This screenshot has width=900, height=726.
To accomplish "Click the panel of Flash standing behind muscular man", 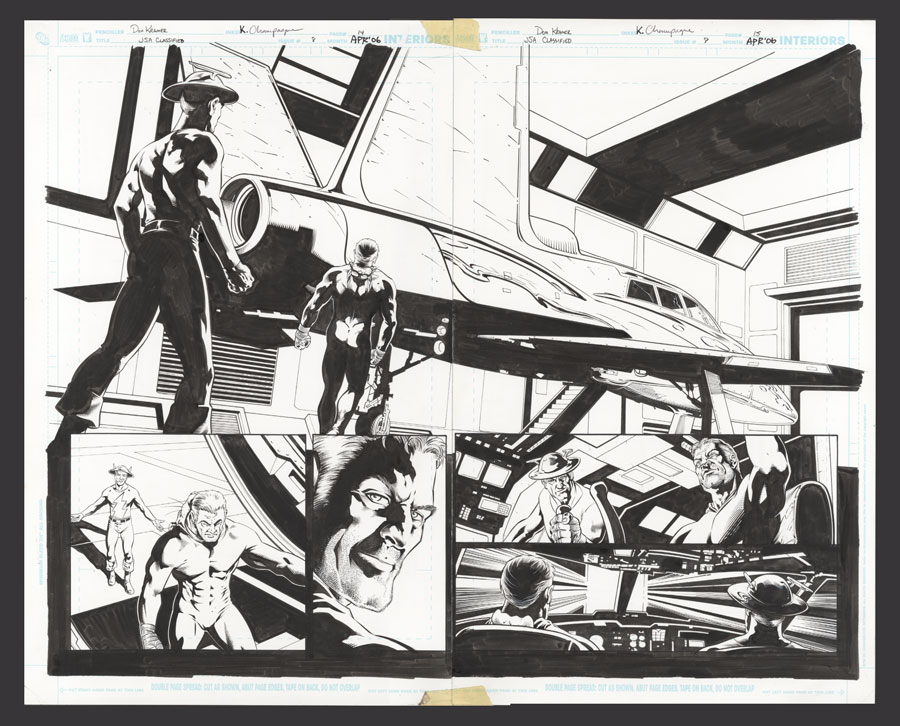I will [188, 542].
